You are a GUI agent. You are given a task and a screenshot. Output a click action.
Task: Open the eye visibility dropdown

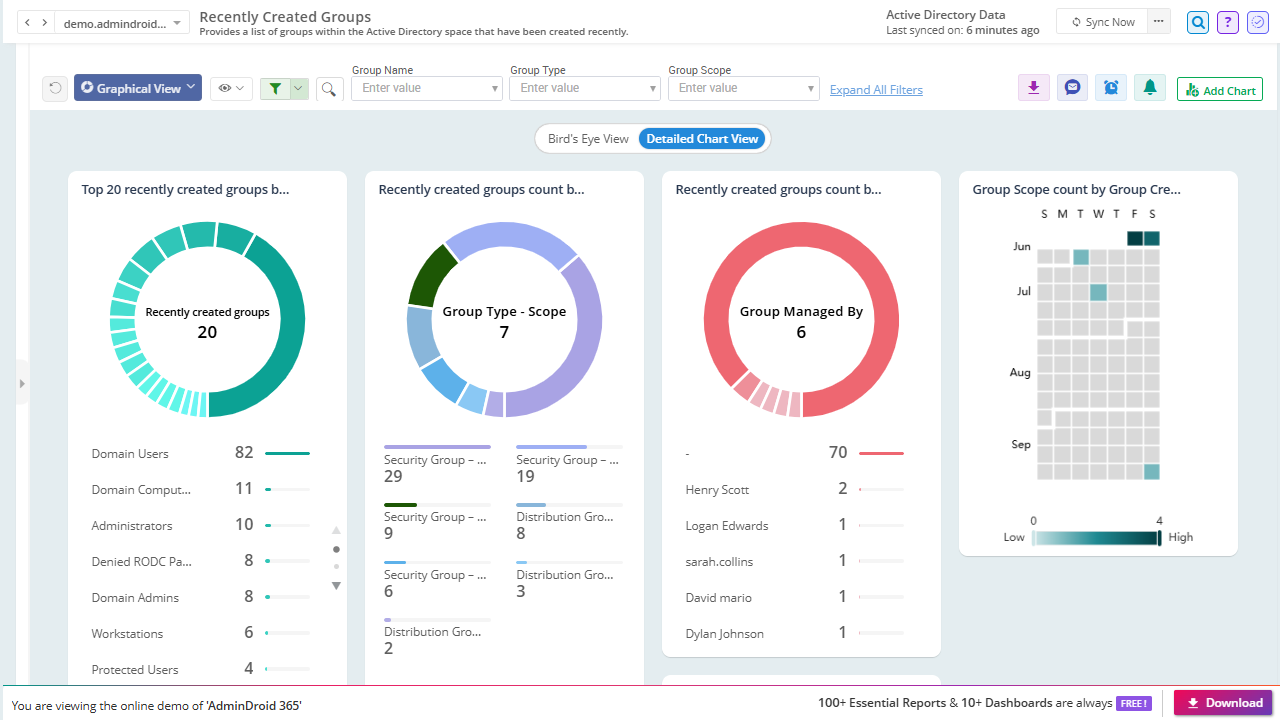click(x=231, y=88)
